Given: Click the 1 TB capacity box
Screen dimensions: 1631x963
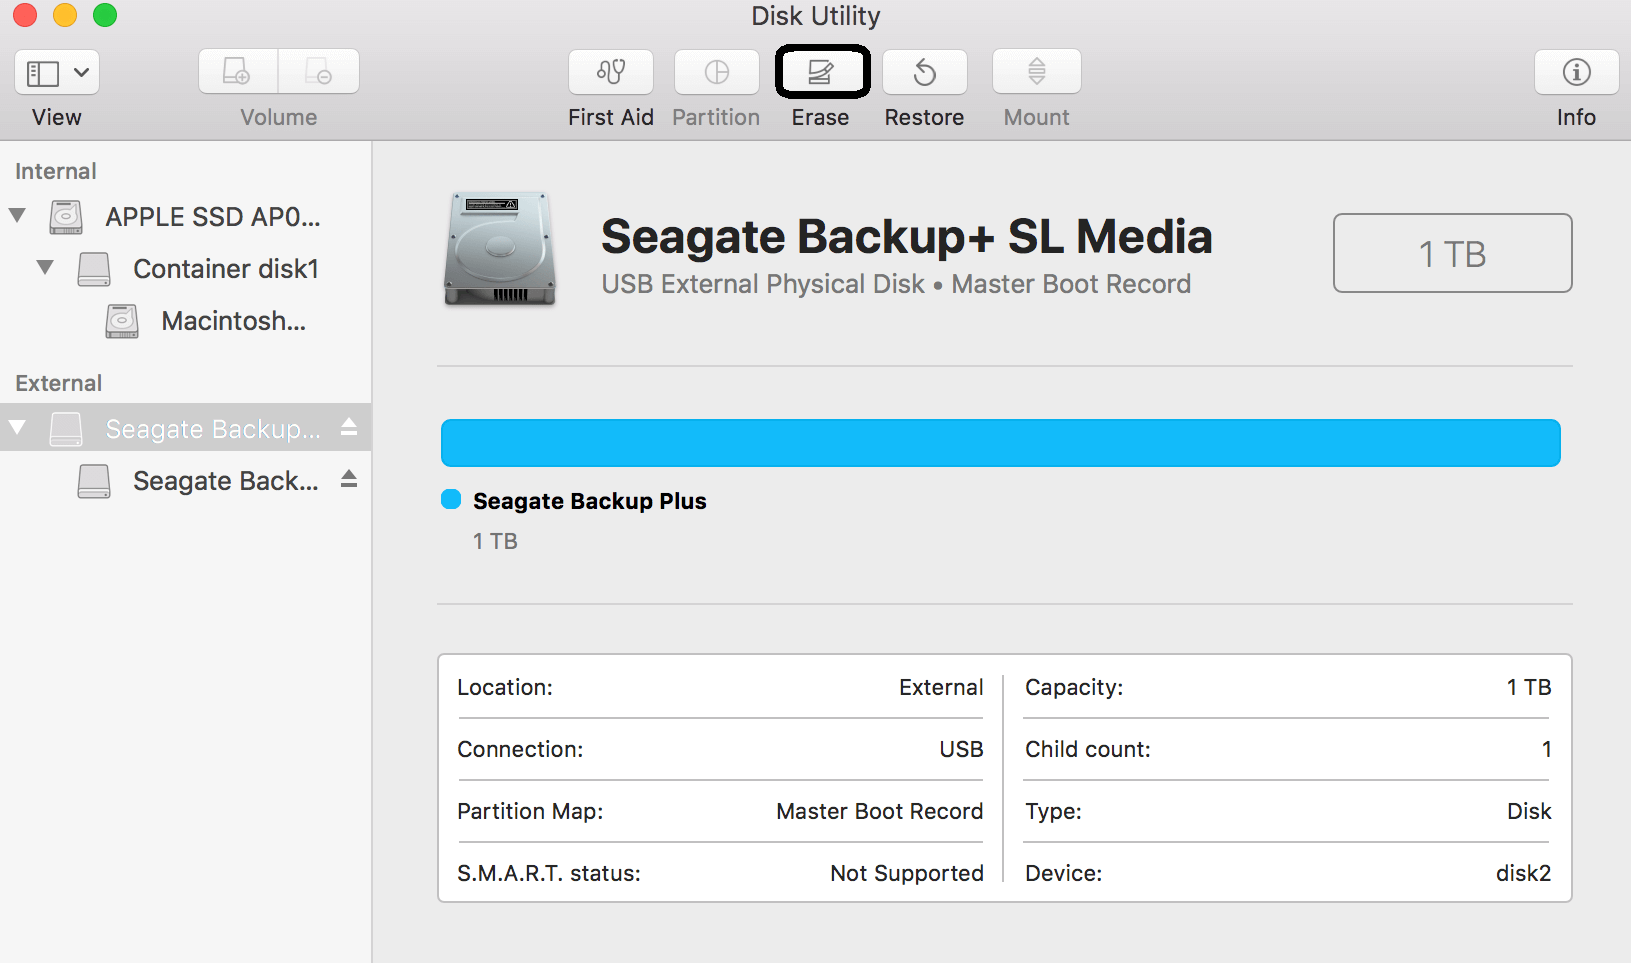Looking at the screenshot, I should tap(1453, 253).
